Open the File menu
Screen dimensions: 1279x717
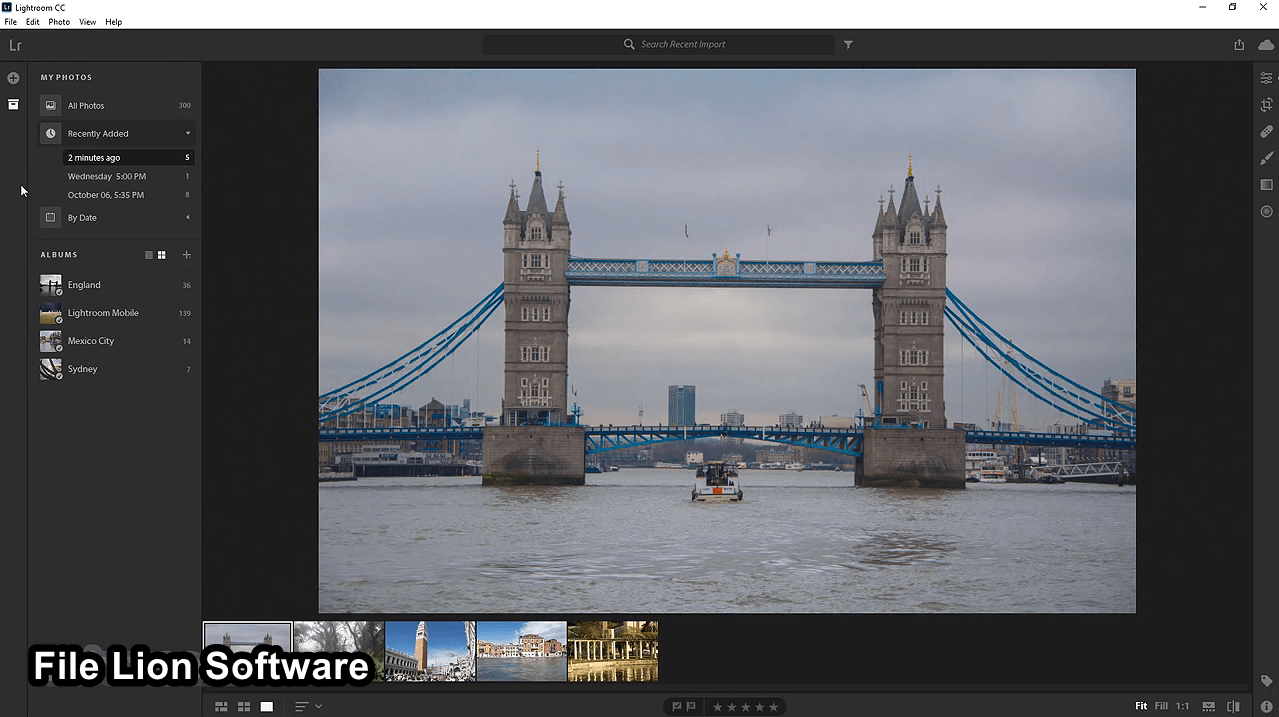pos(11,22)
